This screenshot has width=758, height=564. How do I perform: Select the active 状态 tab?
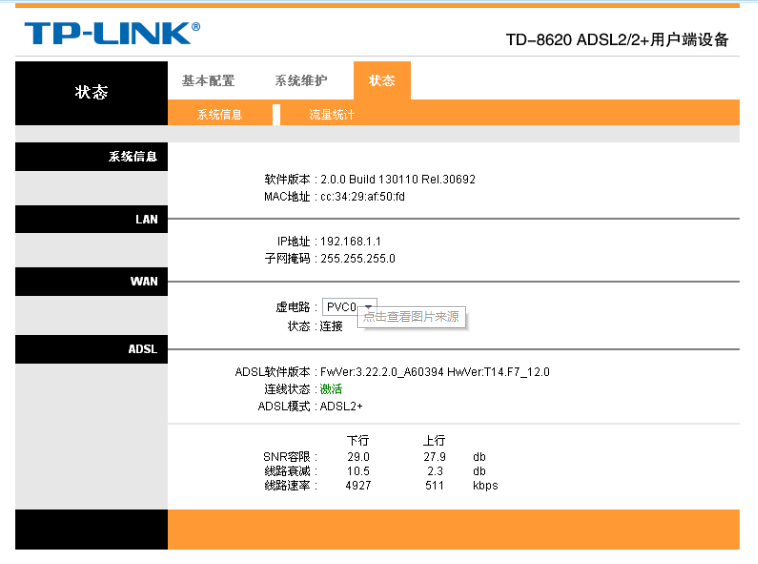382,81
